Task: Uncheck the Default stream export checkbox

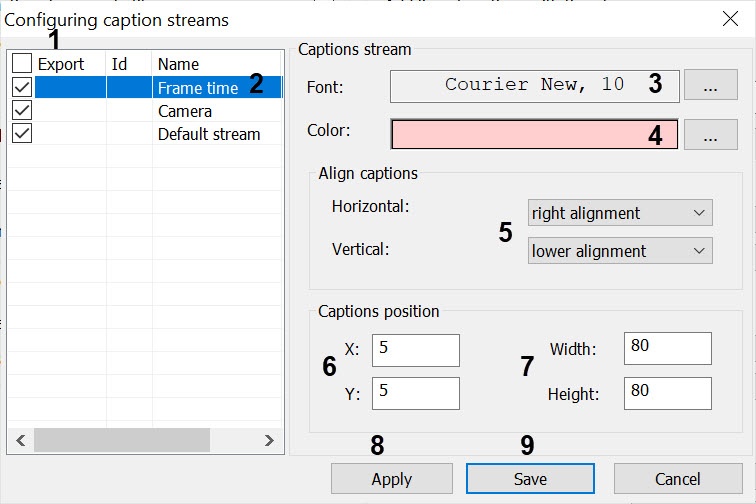Action: click(x=22, y=134)
